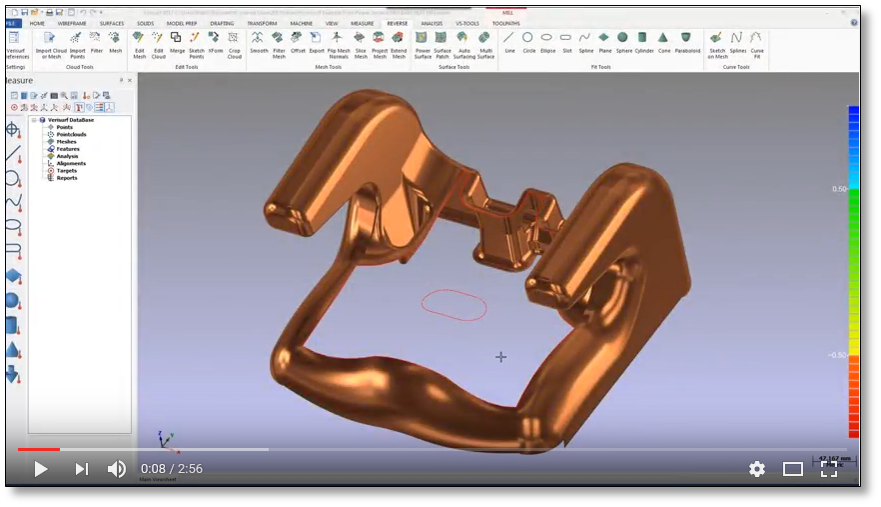Image resolution: width=881 pixels, height=507 pixels.
Task: Select the Spline fit tool
Action: pyautogui.click(x=585, y=43)
